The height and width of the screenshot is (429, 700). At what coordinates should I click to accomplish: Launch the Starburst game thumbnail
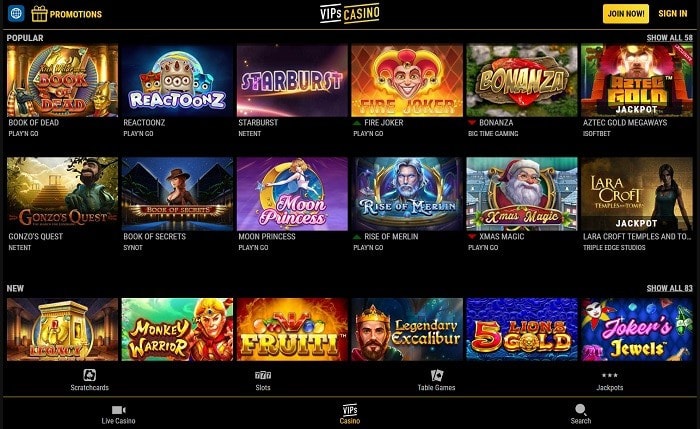click(x=292, y=80)
